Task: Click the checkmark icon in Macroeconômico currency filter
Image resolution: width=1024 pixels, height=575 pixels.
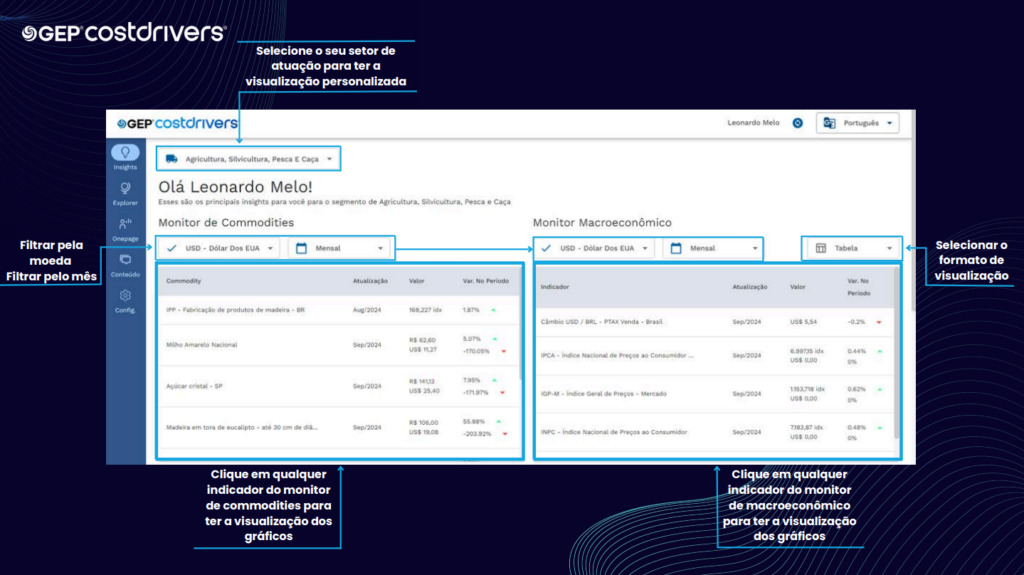Action: pos(546,248)
